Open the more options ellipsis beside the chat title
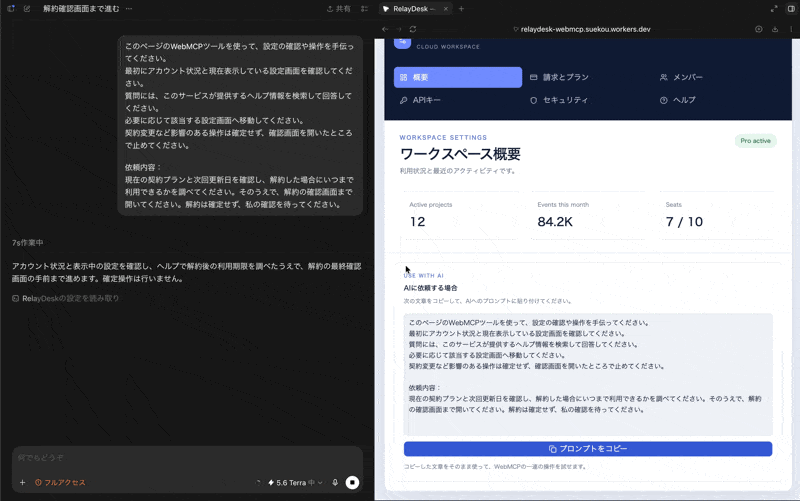This screenshot has width=800, height=501. (x=129, y=9)
